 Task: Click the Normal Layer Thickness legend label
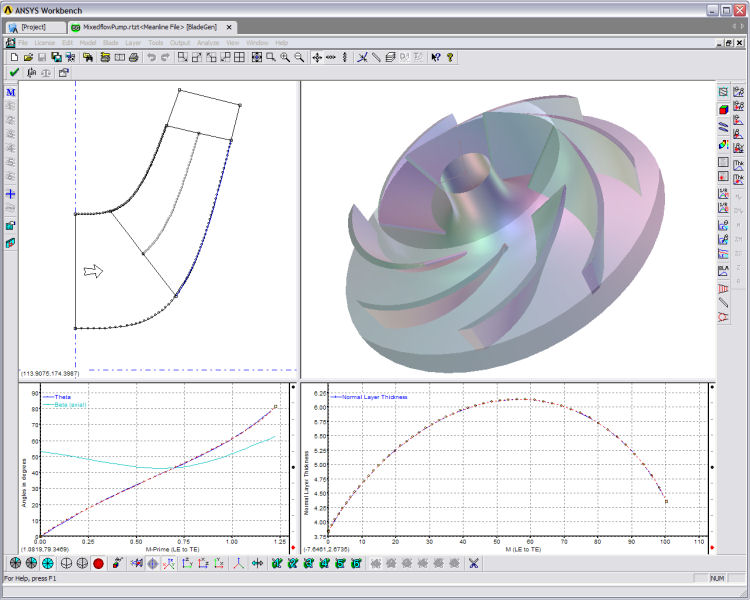tap(375, 397)
